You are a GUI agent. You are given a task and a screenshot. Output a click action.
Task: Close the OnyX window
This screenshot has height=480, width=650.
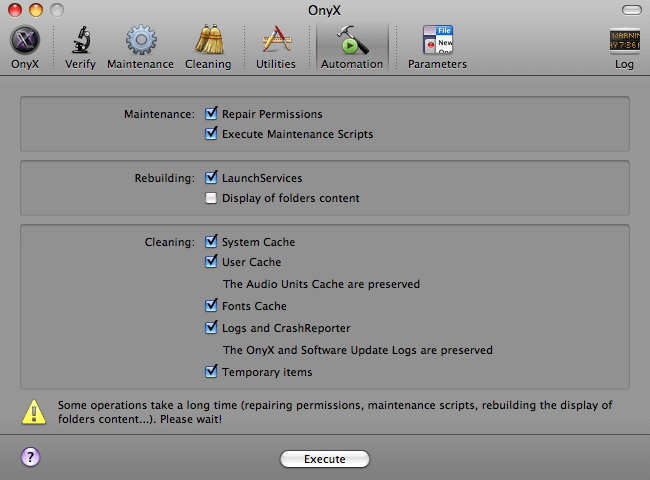pyautogui.click(x=15, y=10)
